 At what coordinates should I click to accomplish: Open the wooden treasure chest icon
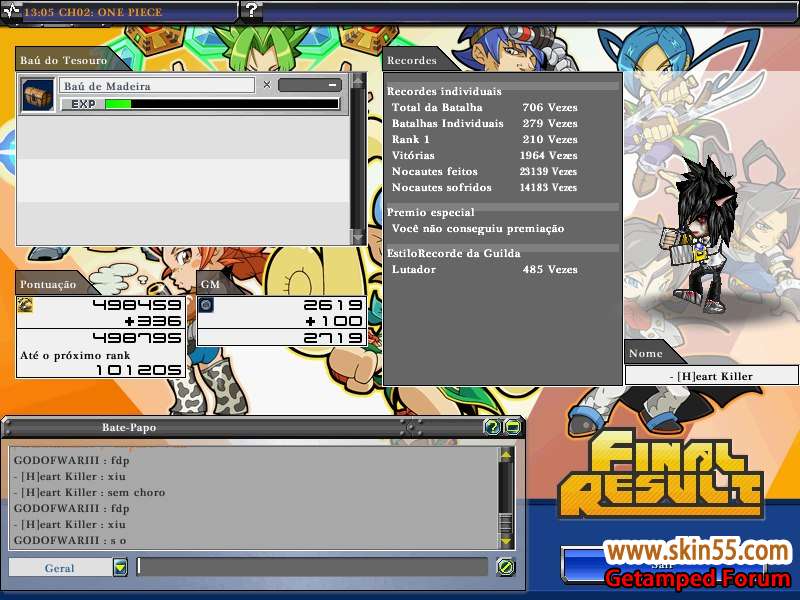point(38,95)
